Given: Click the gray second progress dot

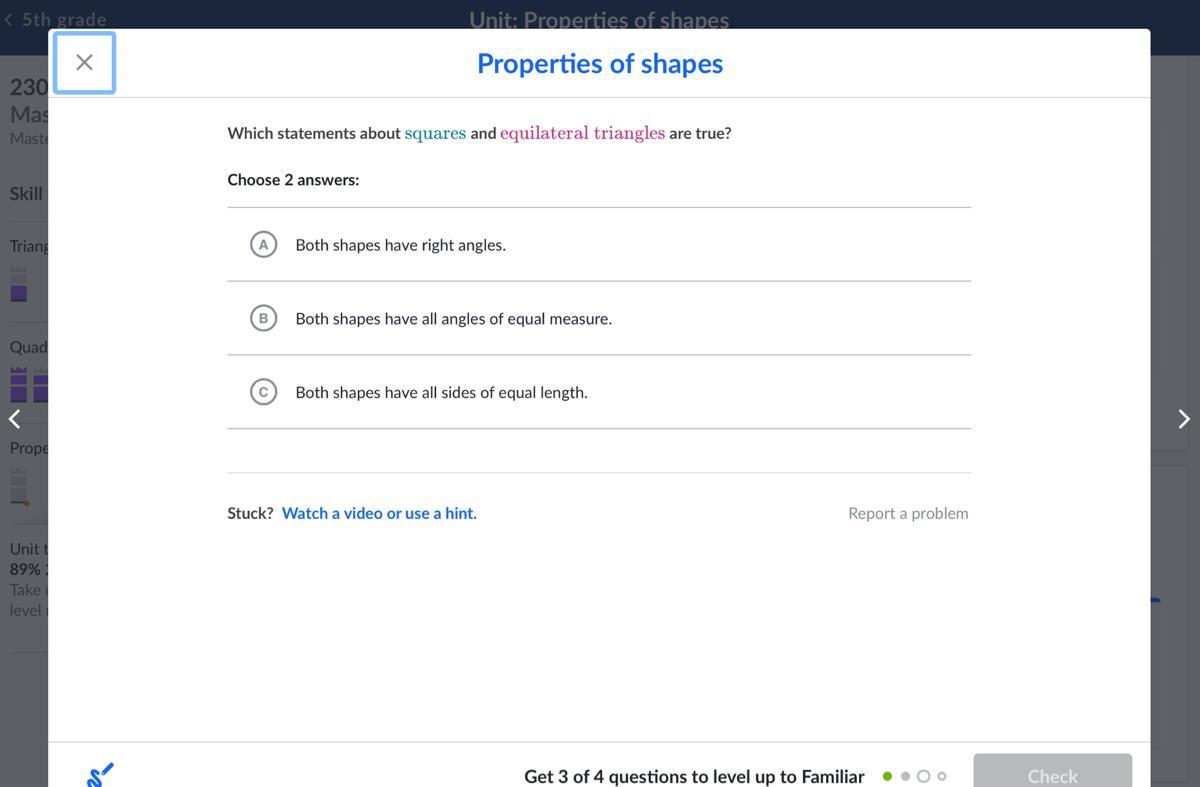Looking at the screenshot, I should (905, 776).
